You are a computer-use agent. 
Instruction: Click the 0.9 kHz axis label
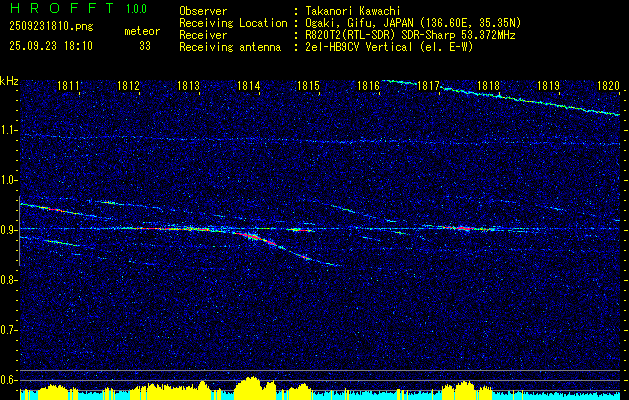tap(9, 230)
